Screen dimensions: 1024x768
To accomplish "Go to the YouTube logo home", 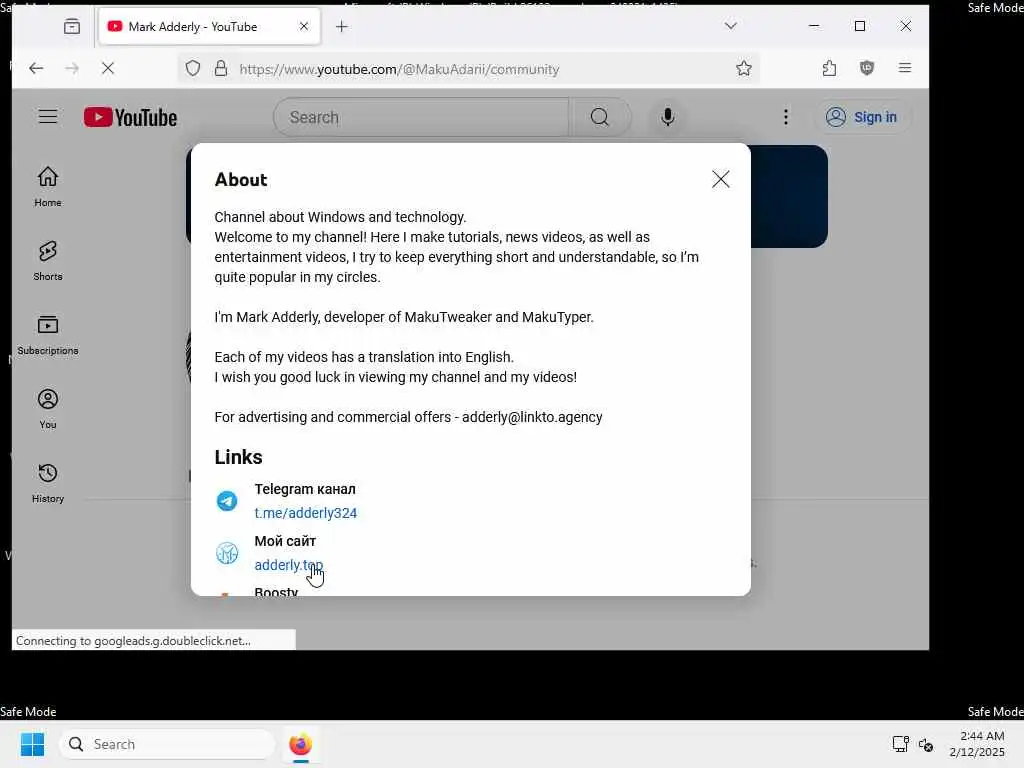I will [x=131, y=118].
